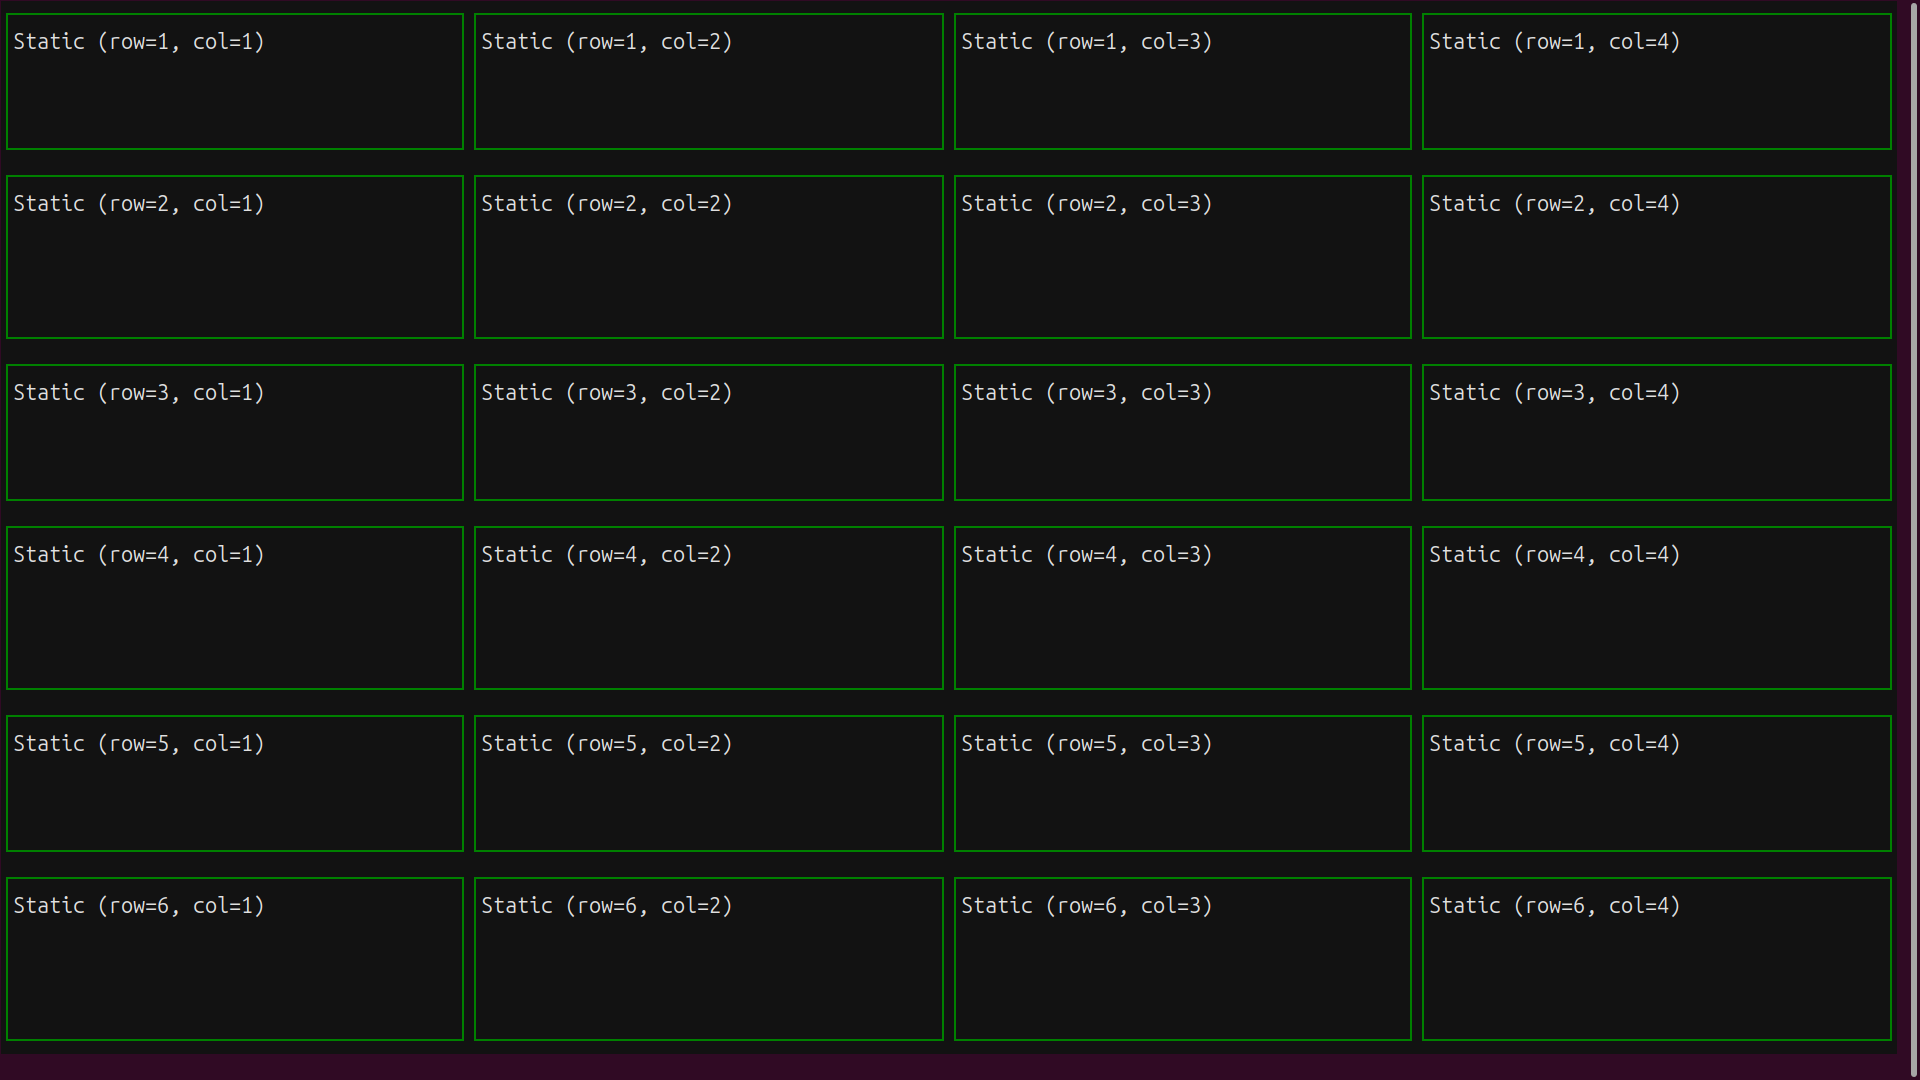Select the Static (row=1, col=2) cell
The height and width of the screenshot is (1080, 1920).
(708, 81)
